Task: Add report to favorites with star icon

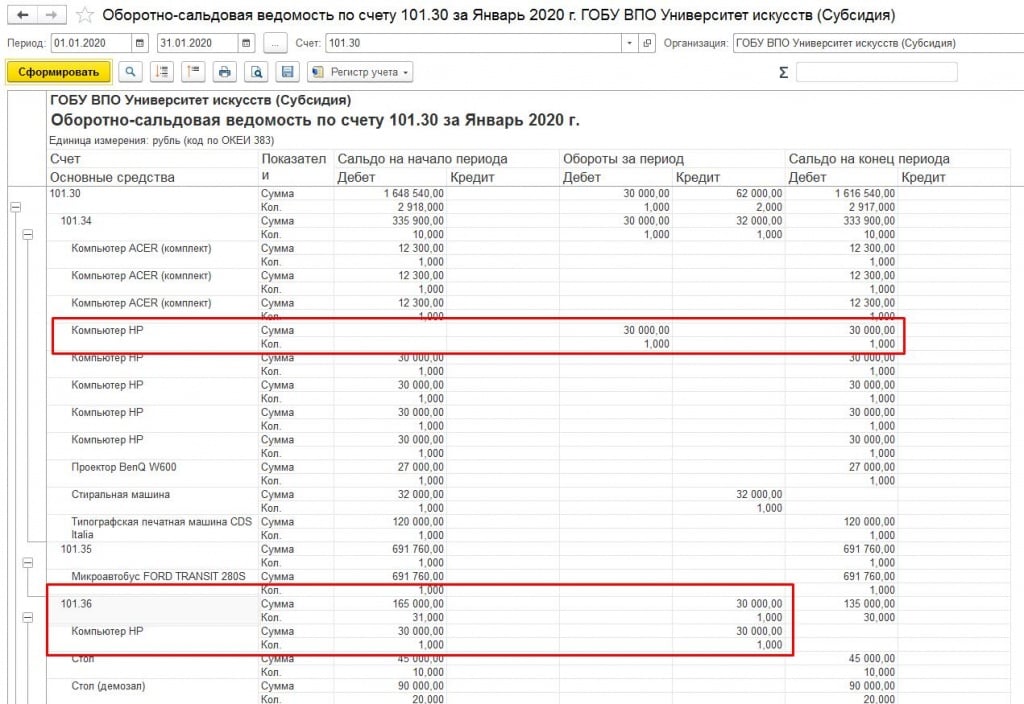Action: coord(86,15)
